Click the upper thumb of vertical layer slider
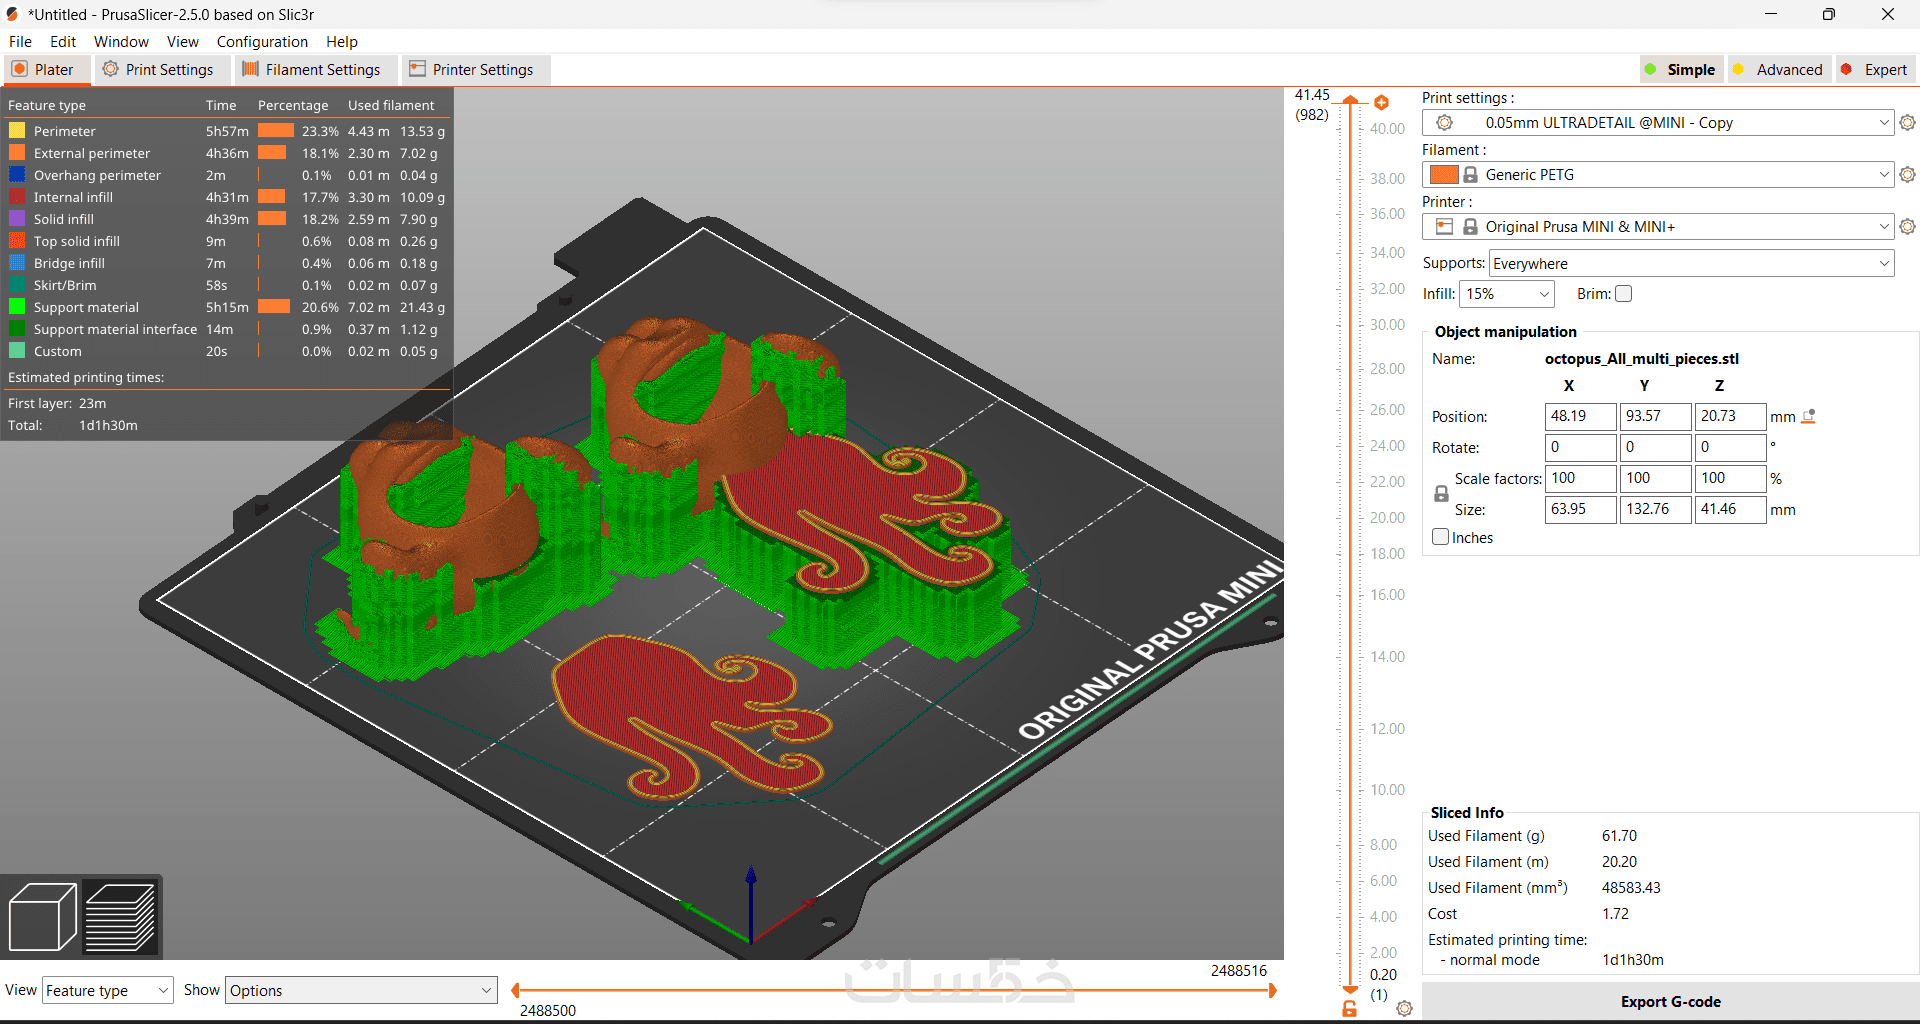Image resolution: width=1920 pixels, height=1024 pixels. click(x=1350, y=99)
